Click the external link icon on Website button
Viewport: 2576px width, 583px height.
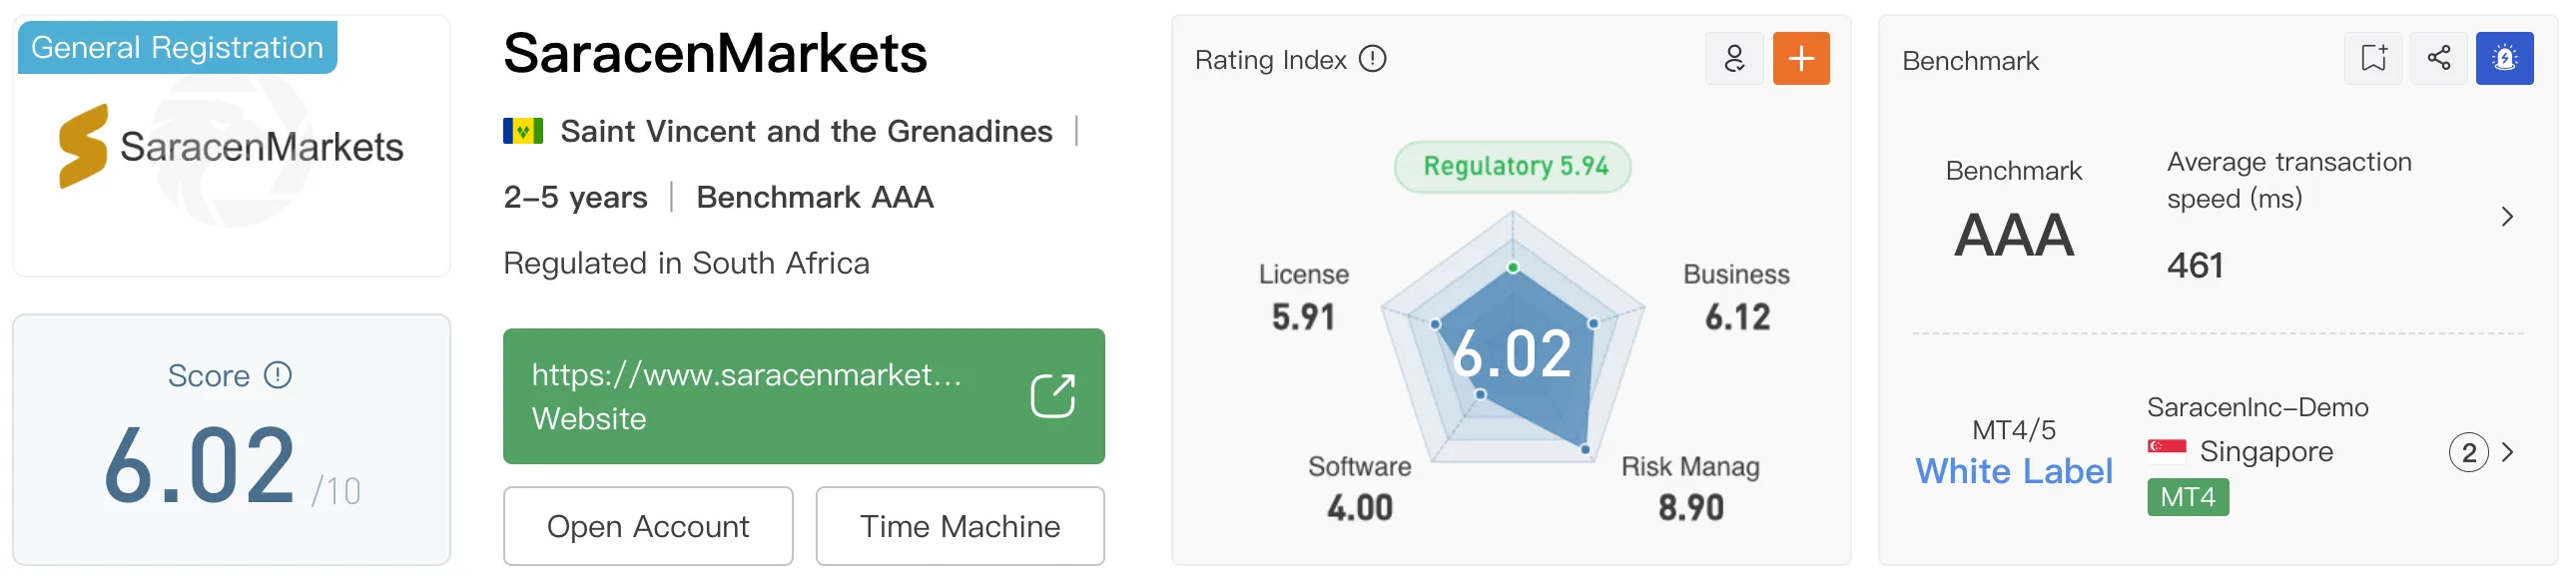[1052, 396]
